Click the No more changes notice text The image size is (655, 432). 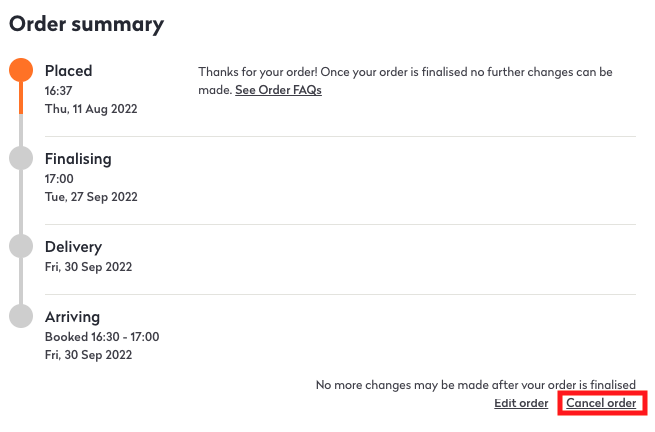(476, 384)
